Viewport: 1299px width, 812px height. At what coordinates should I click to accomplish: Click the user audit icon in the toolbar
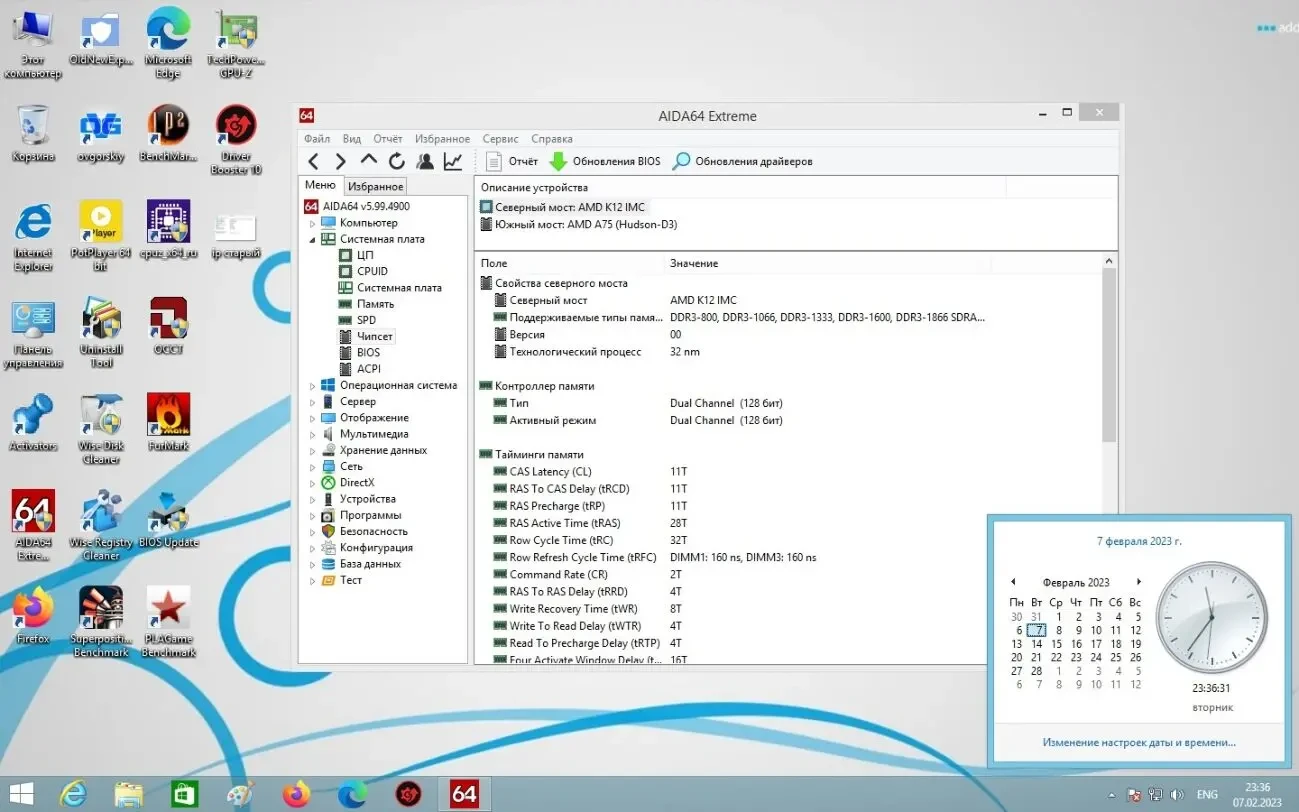pos(424,160)
